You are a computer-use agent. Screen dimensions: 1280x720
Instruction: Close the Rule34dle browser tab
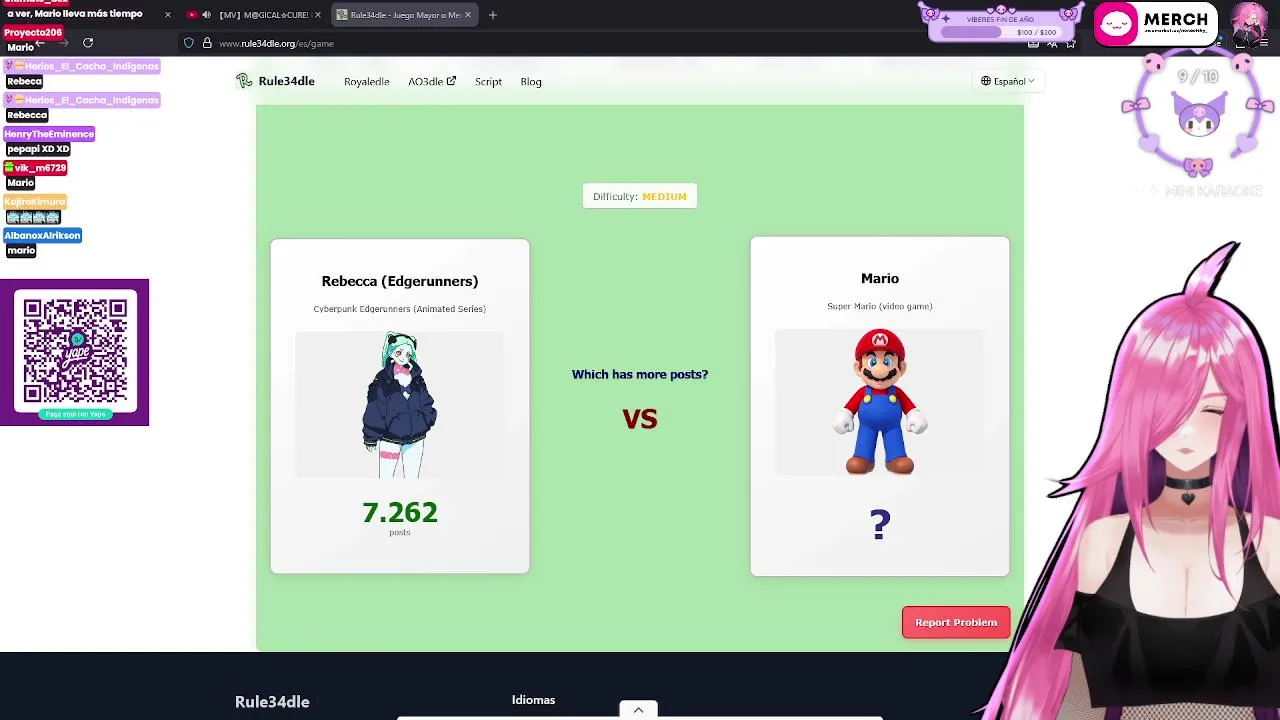point(467,15)
